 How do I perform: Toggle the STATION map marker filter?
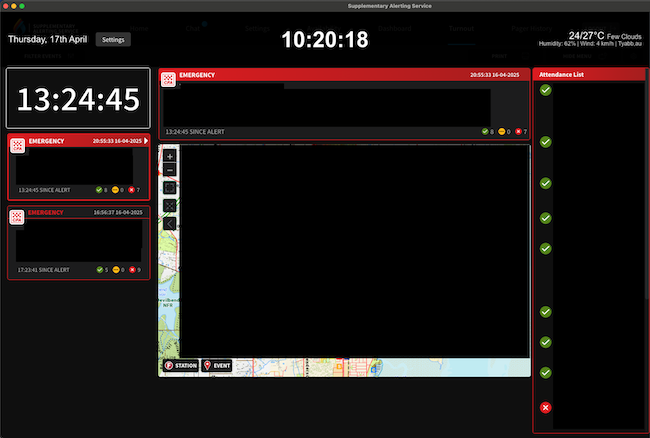pos(180,366)
